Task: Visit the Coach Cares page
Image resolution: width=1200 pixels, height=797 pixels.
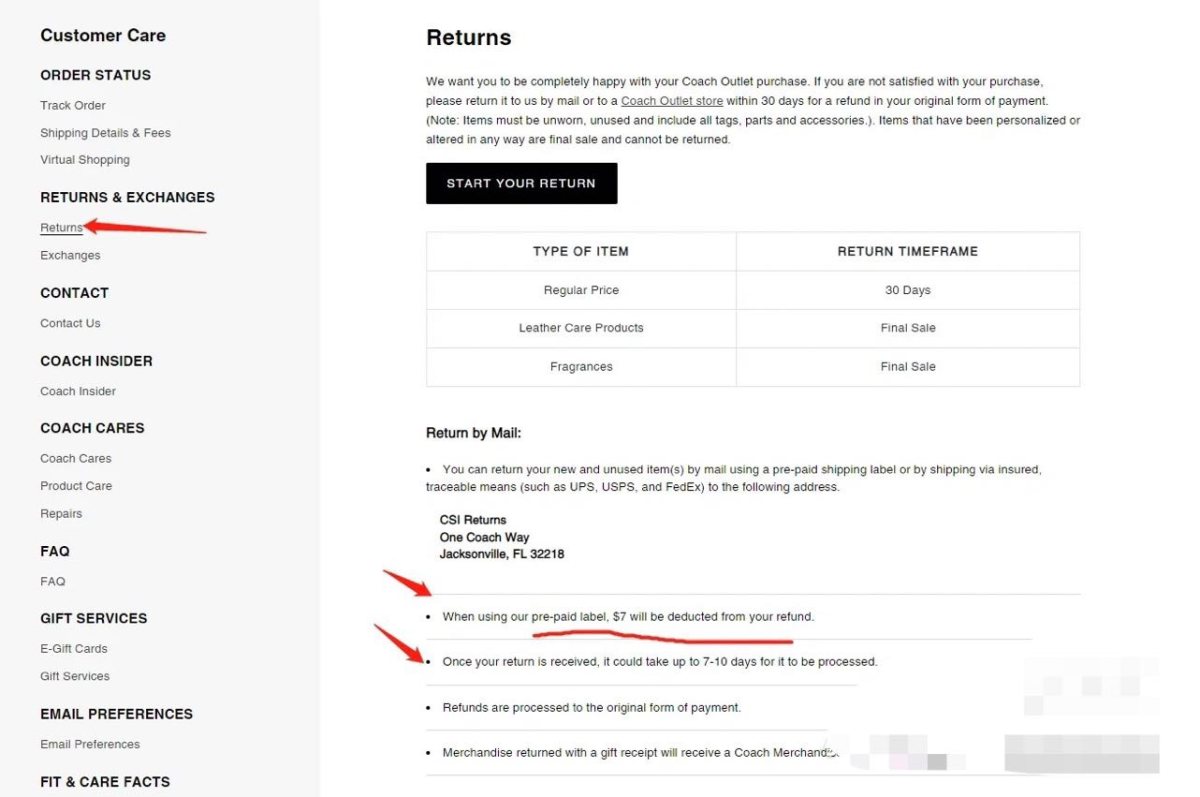Action: tap(76, 458)
